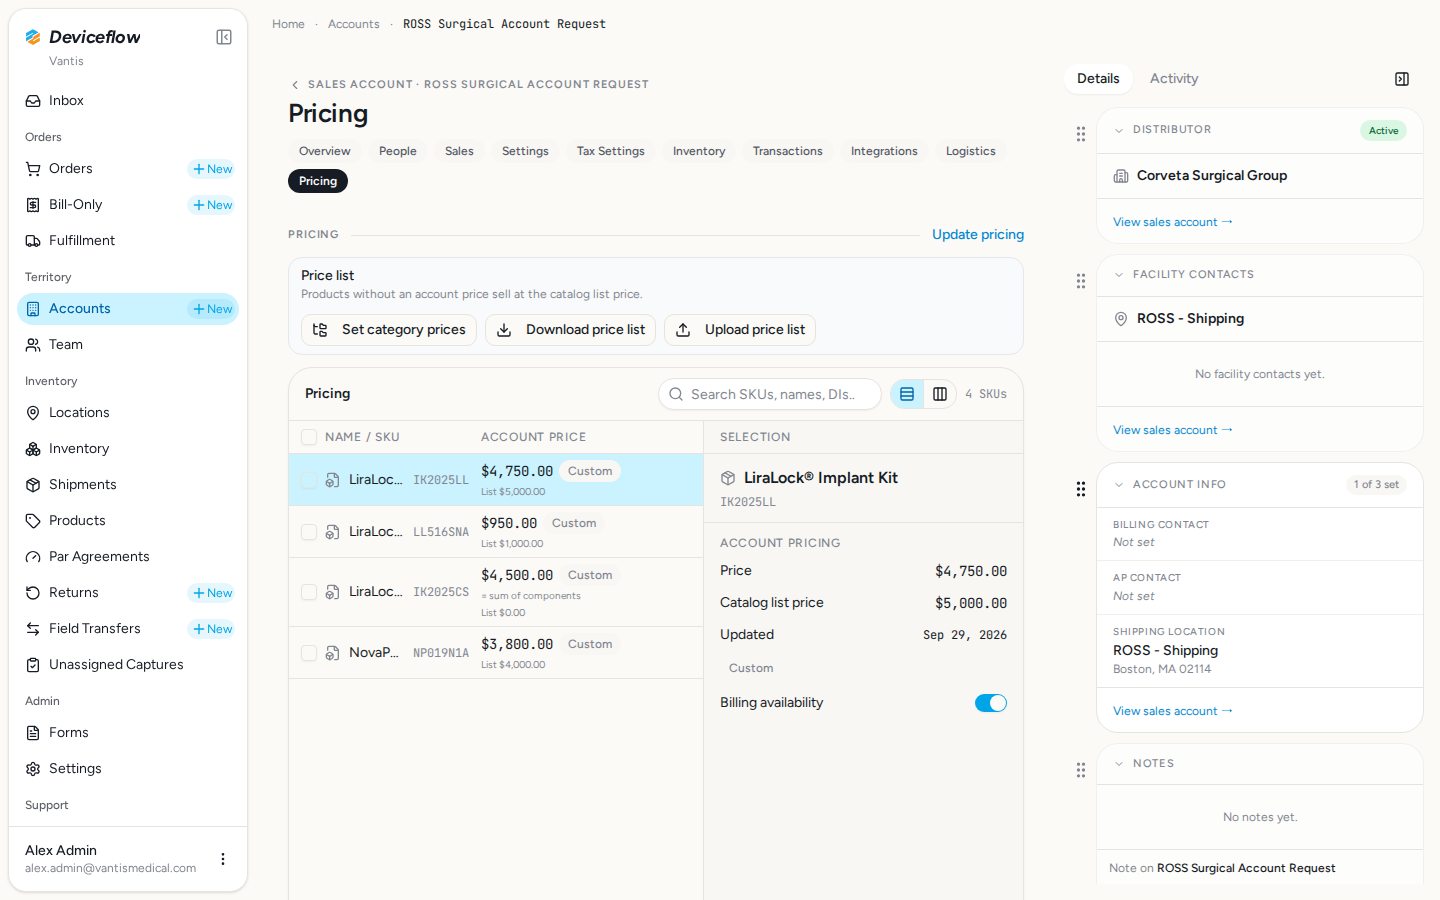Go to Home in the breadcrumb

click(288, 24)
